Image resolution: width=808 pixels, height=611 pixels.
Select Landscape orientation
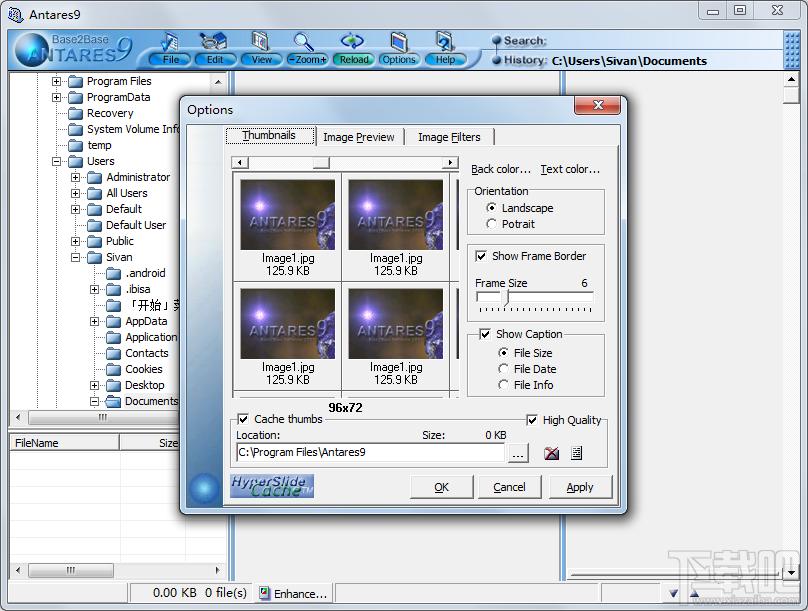tap(492, 208)
